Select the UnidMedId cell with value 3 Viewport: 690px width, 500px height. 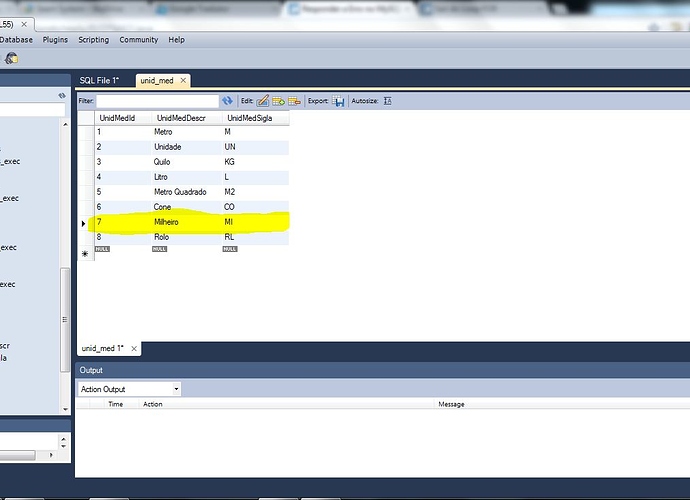(123, 162)
